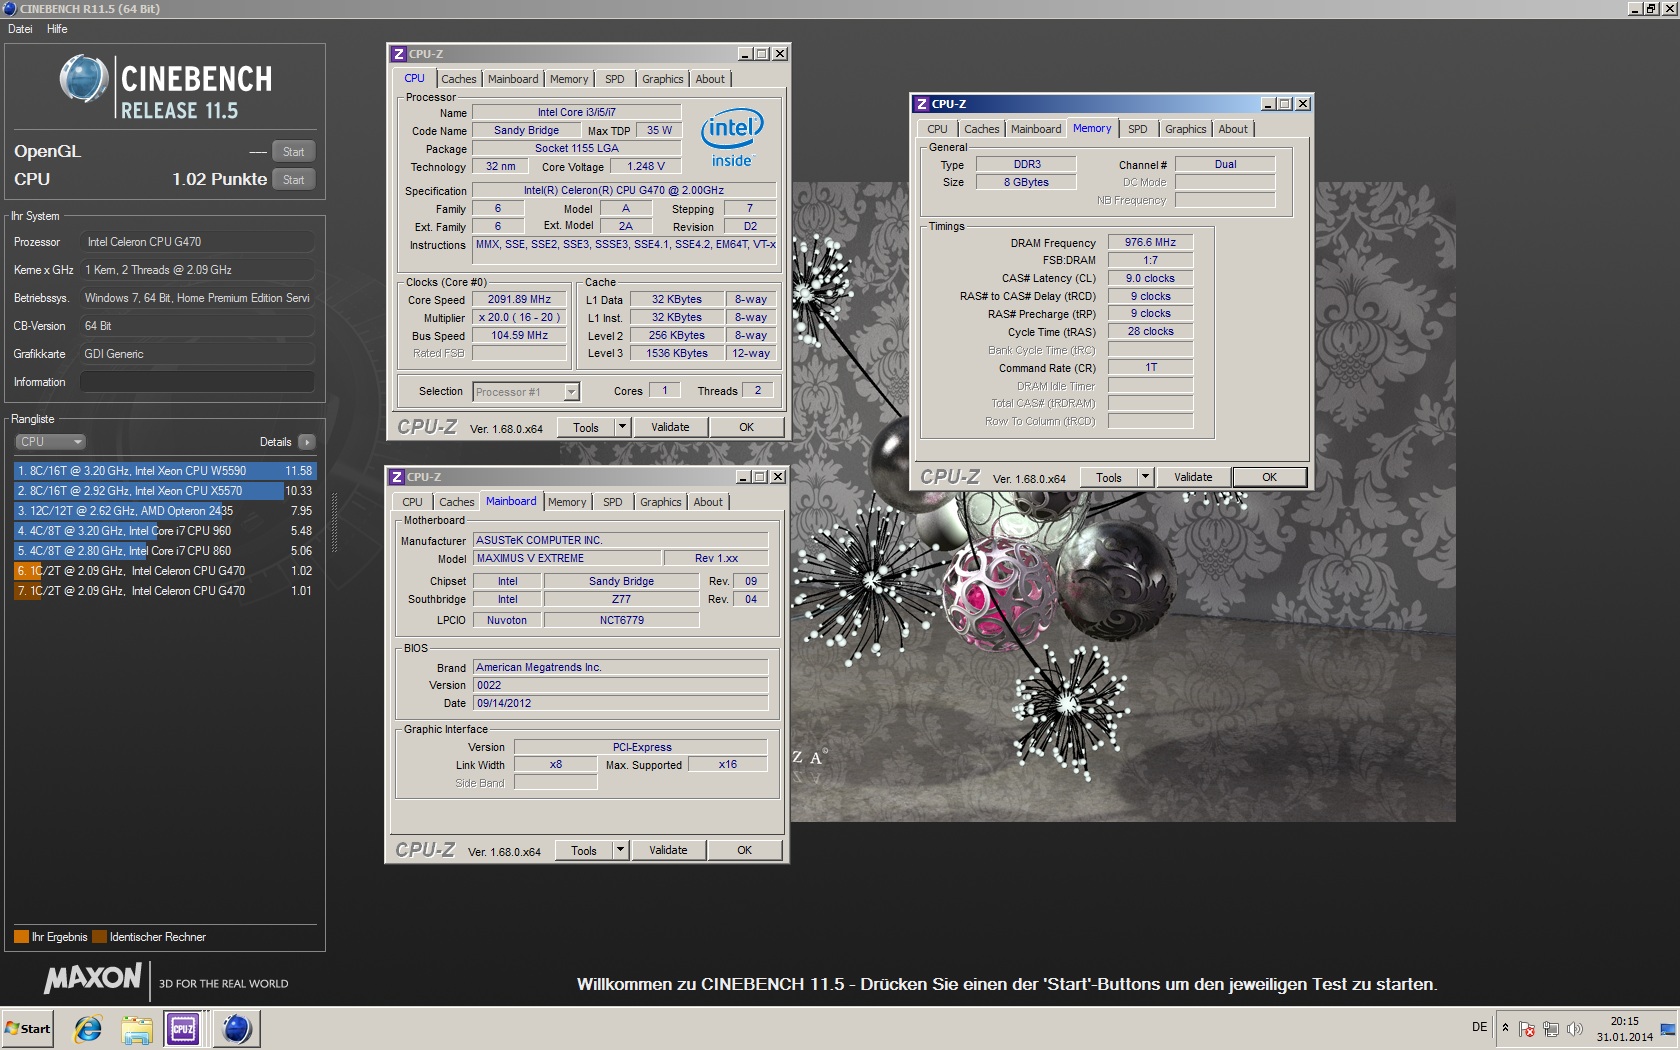Switch to SPD tab in top CPU-Z window

[x=615, y=79]
